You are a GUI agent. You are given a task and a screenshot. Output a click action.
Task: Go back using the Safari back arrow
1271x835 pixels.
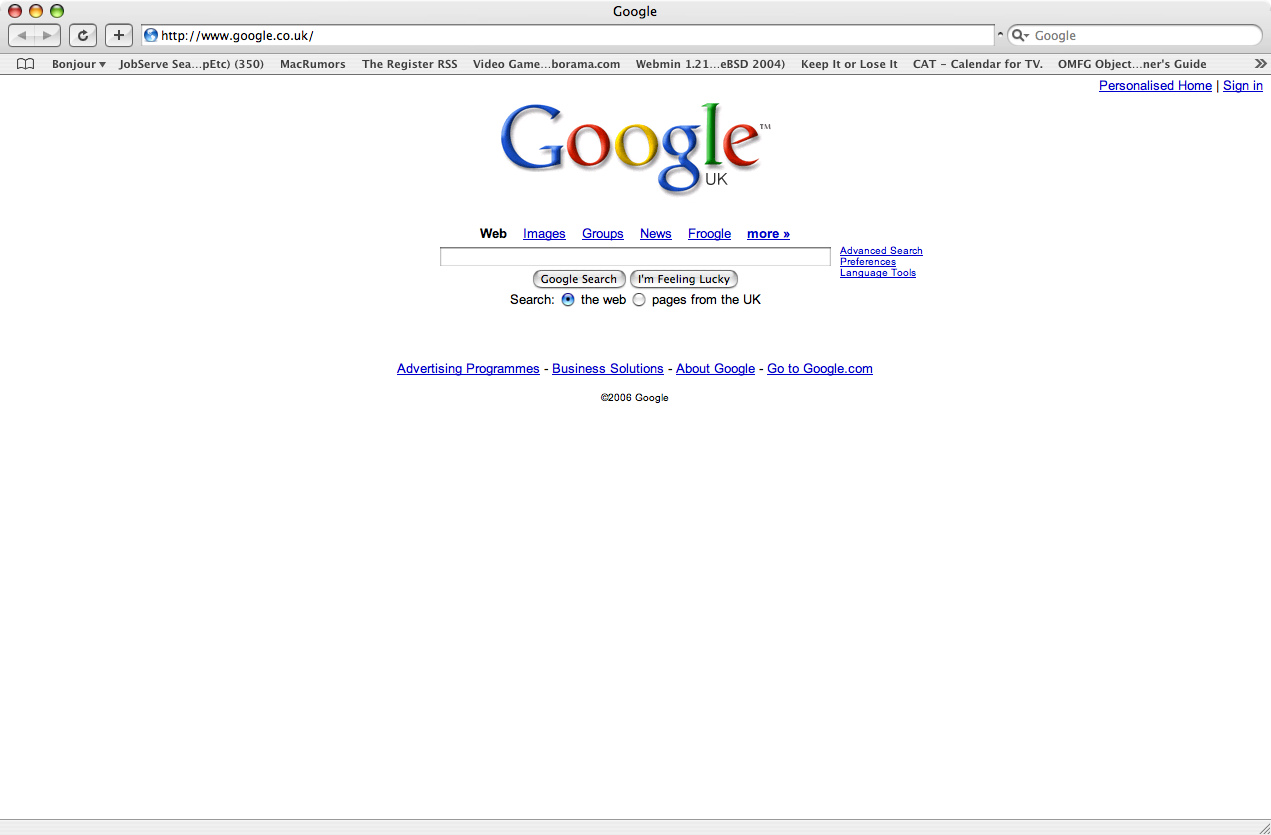(22, 35)
